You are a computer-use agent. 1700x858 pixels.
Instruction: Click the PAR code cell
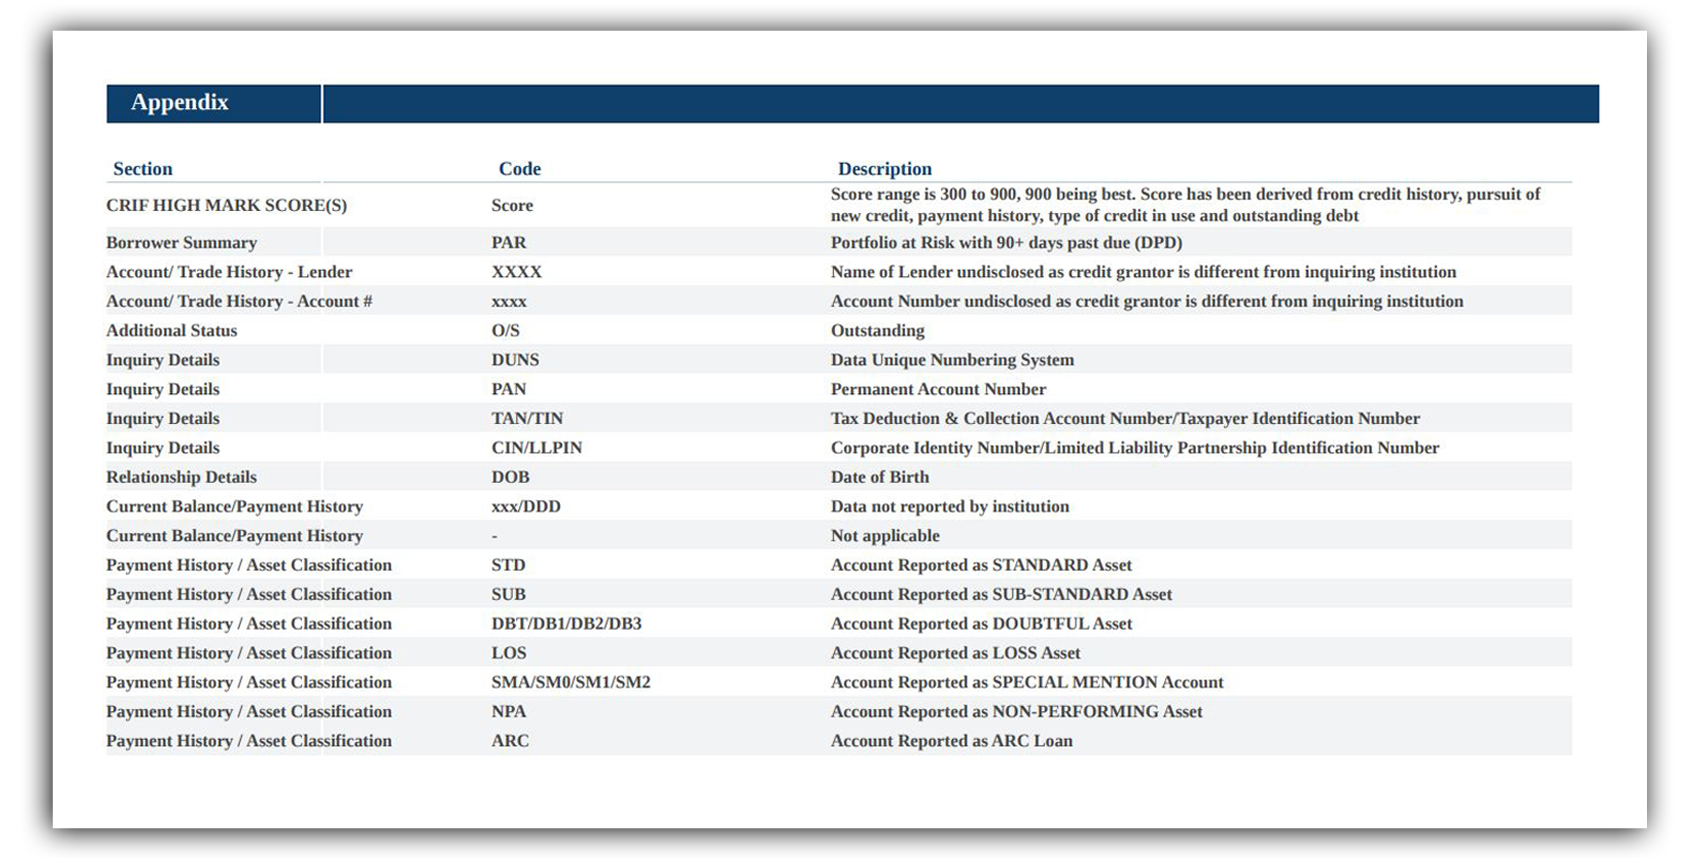tap(508, 243)
